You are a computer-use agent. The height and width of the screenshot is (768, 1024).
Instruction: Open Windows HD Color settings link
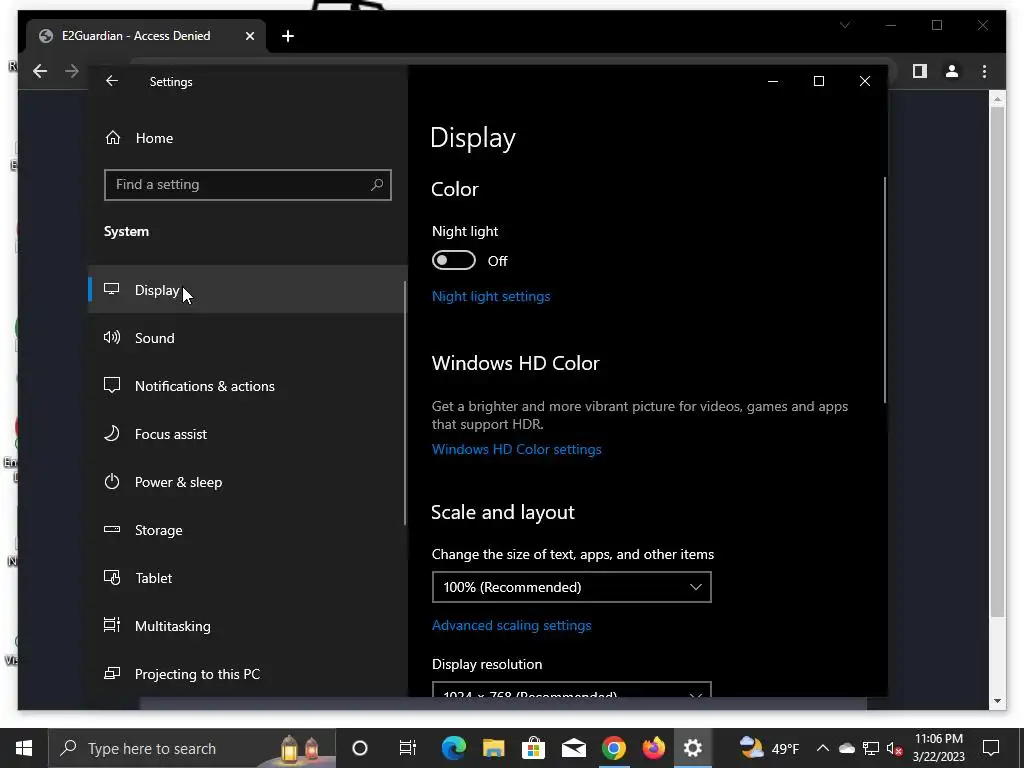[517, 449]
